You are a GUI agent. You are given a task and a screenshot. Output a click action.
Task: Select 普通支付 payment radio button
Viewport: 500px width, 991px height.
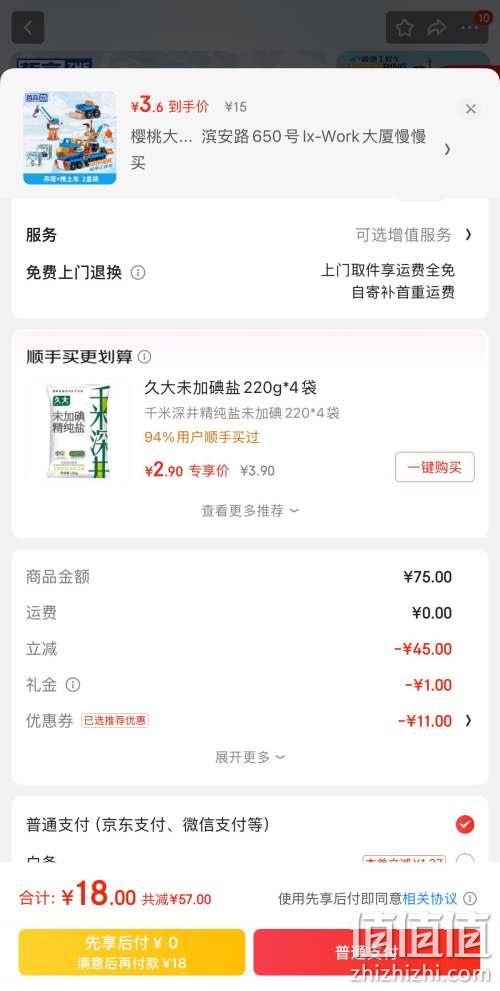[x=465, y=824]
